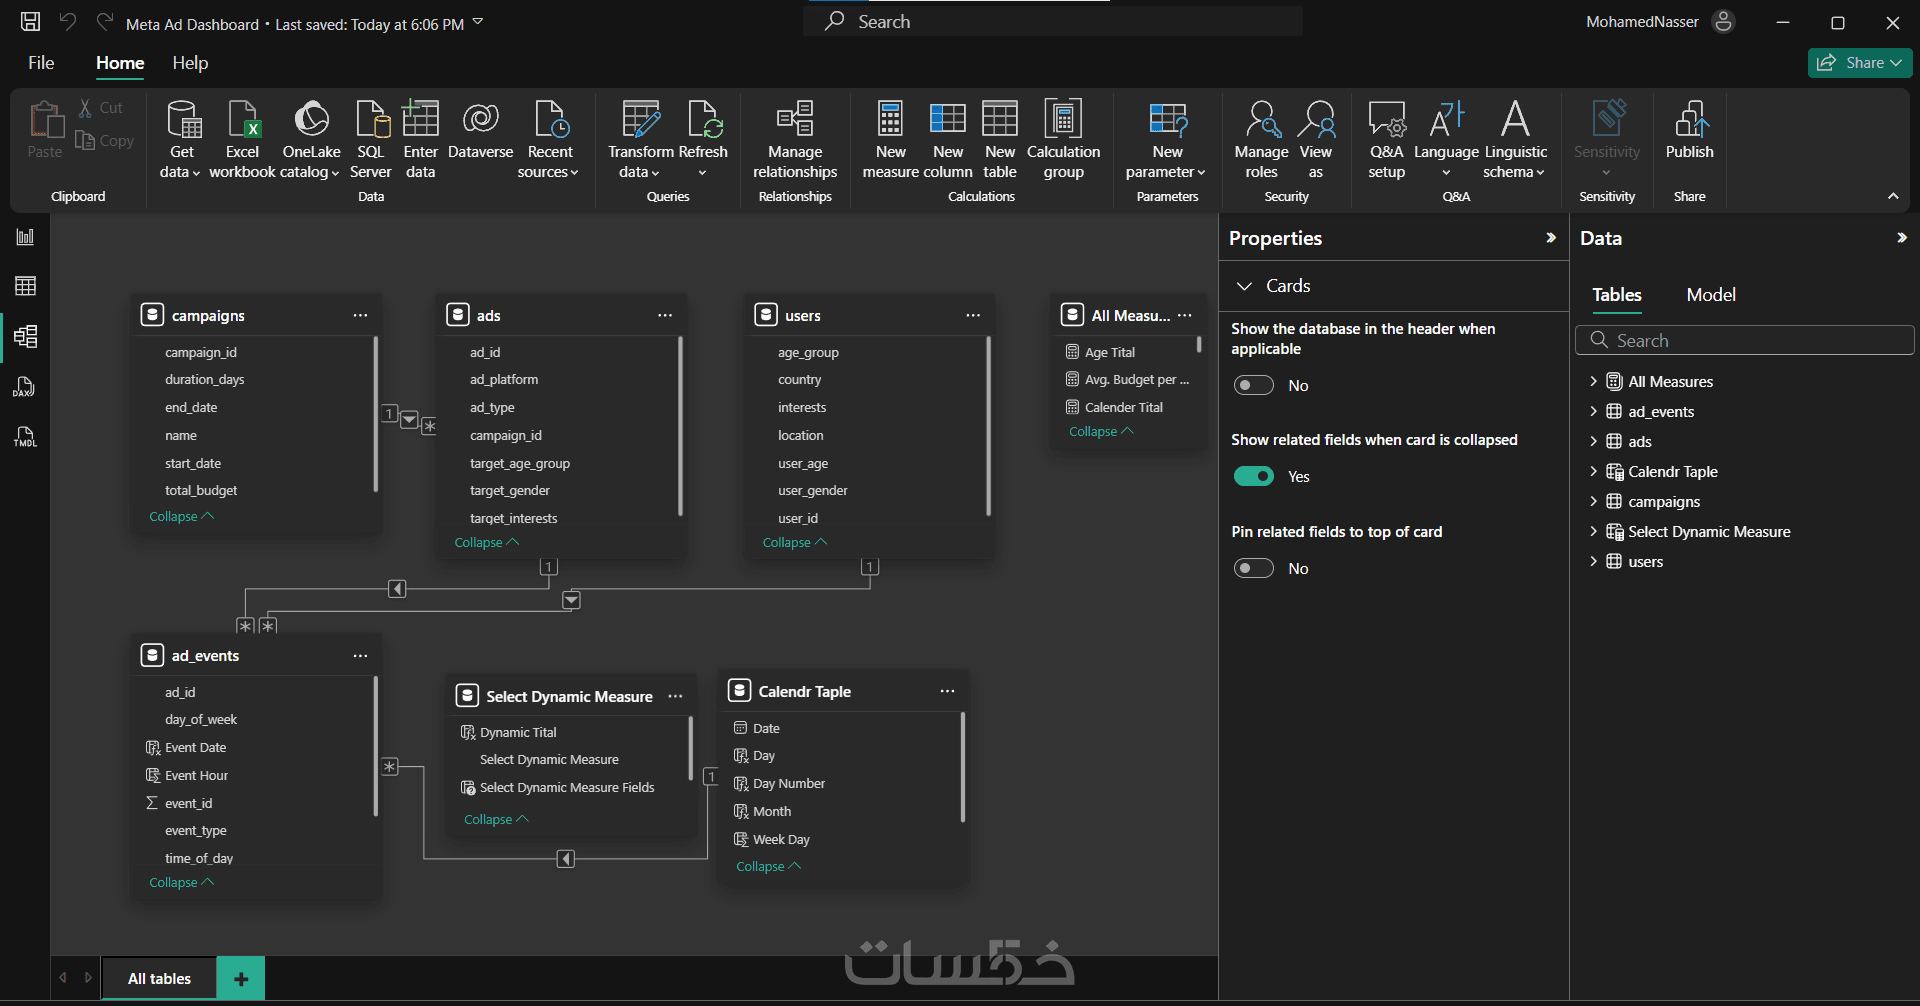Open New parameter dropdown
This screenshot has width=1920, height=1006.
tap(1166, 139)
